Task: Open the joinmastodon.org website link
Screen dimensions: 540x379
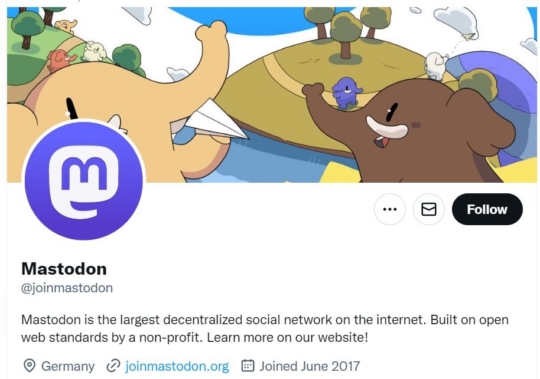Action: pyautogui.click(x=177, y=366)
